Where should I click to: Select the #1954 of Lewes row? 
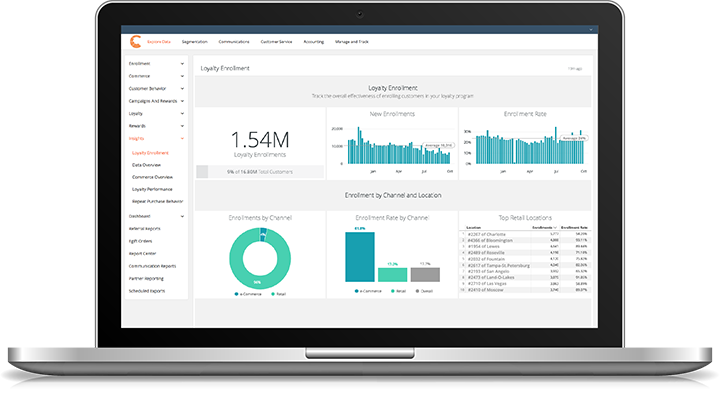coord(524,247)
